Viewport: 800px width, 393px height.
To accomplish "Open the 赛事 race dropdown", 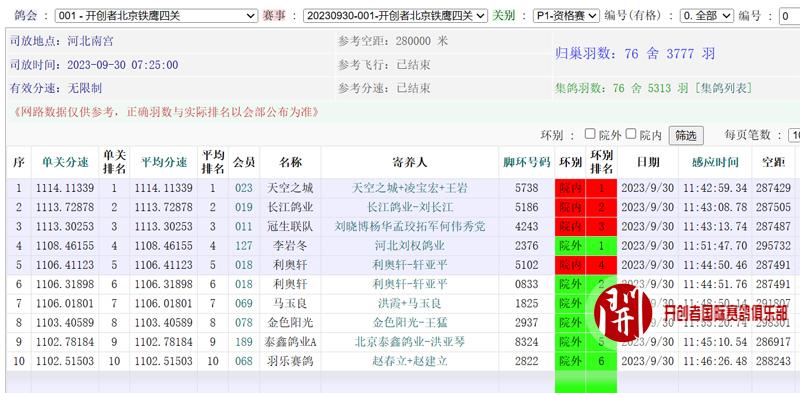I will pos(395,16).
